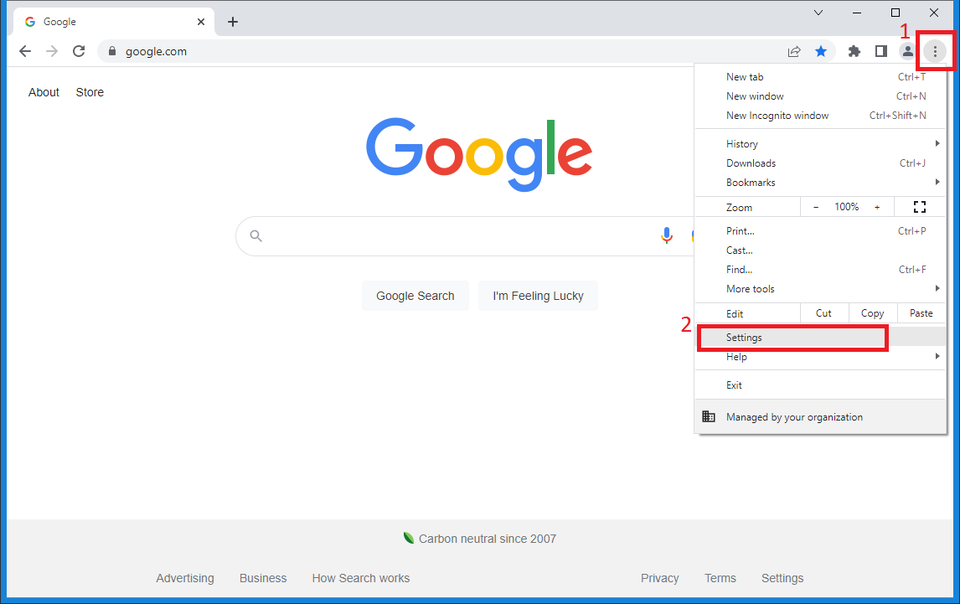Reload the page with the refresh icon
The image size is (960, 604).
click(79, 51)
